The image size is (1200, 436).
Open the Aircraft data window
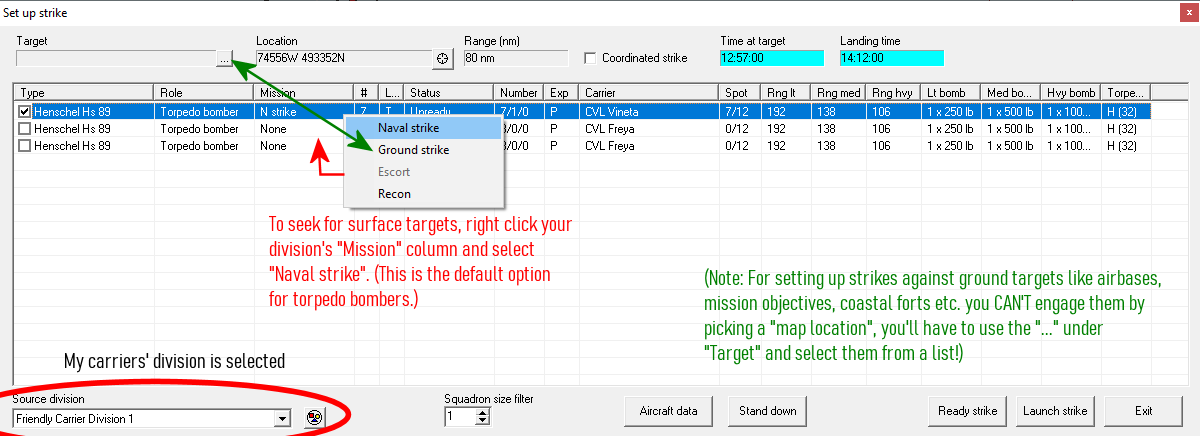[671, 411]
